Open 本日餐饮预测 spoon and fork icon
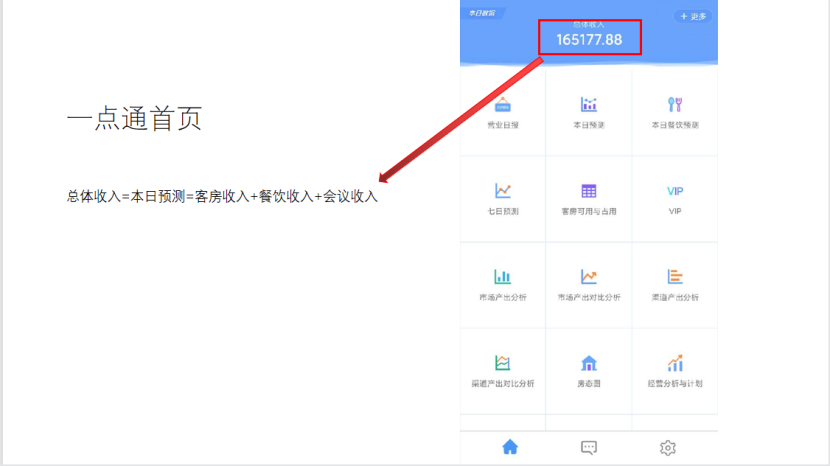The height and width of the screenshot is (466, 830). pos(675,104)
